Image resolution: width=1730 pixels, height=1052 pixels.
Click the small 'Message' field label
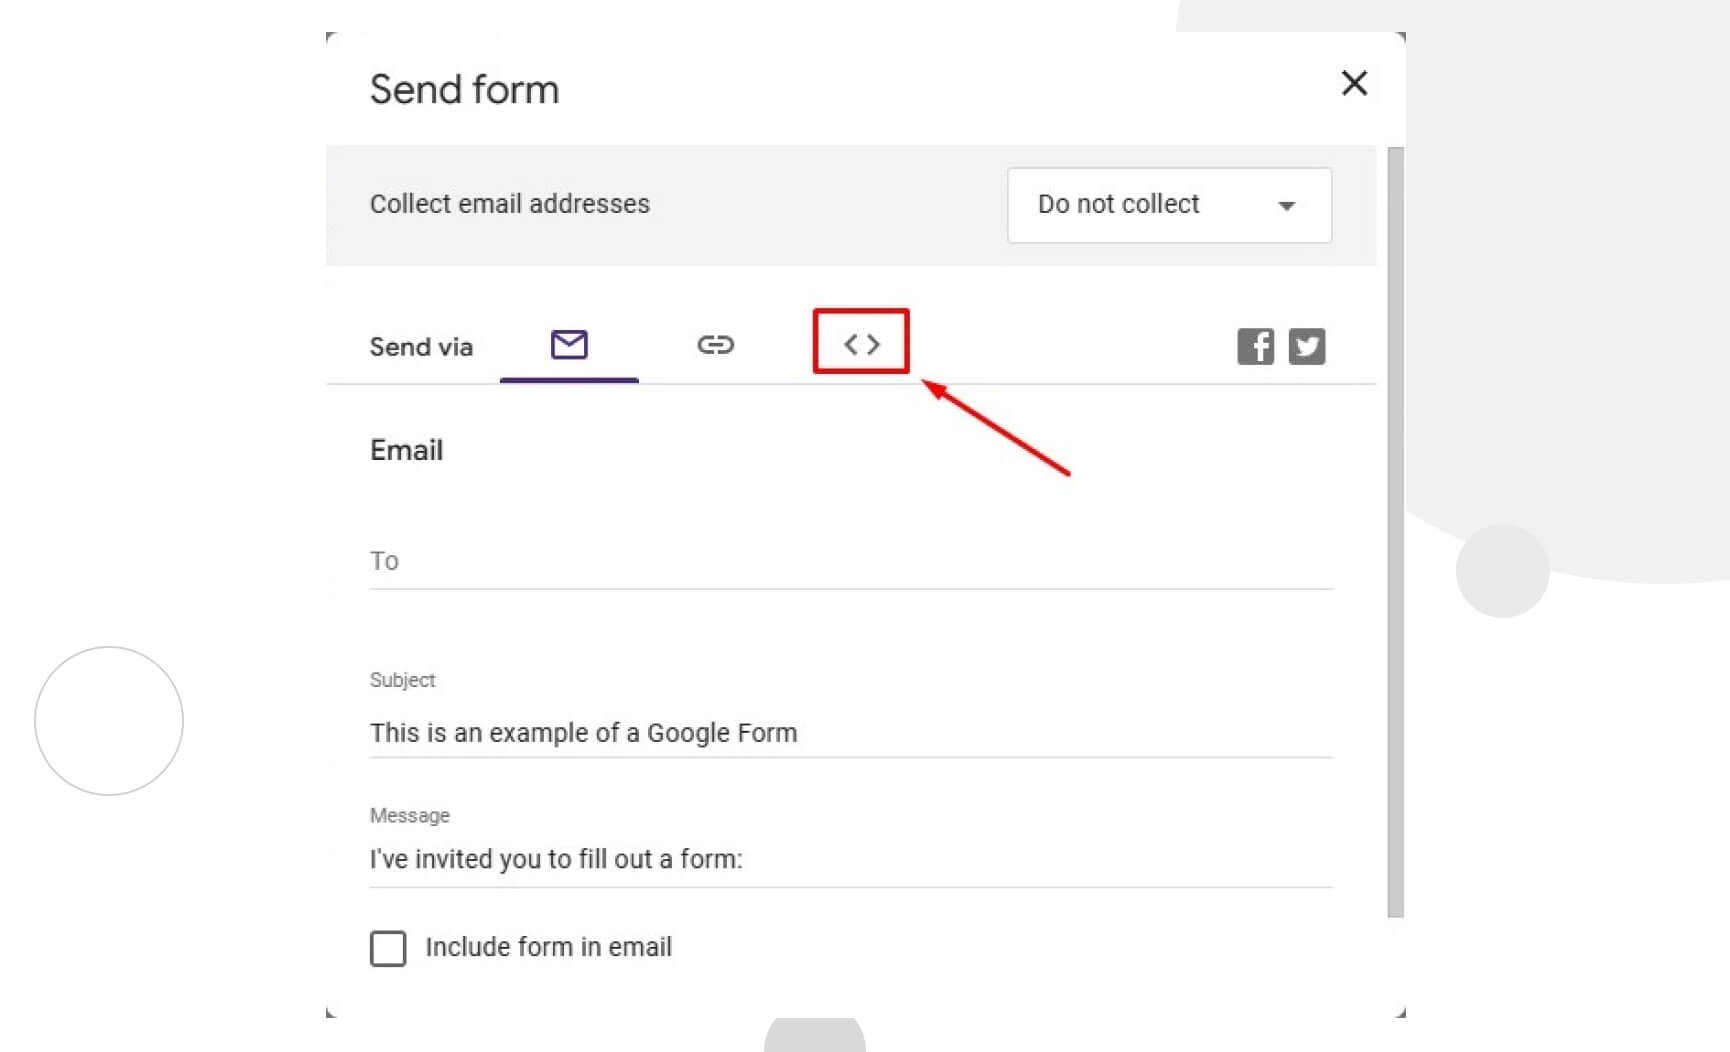[x=409, y=815]
